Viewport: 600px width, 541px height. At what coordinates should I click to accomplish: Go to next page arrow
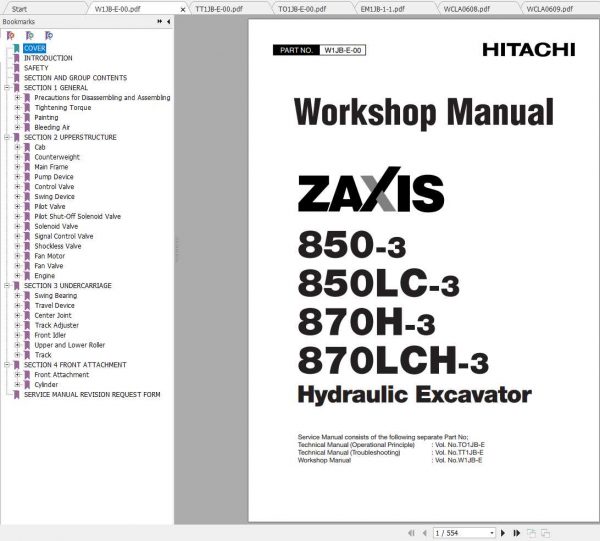tap(503, 533)
